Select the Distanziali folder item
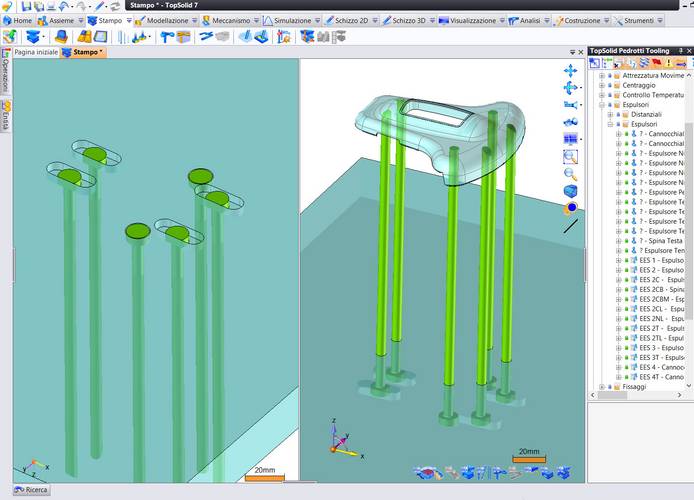 (x=646, y=114)
